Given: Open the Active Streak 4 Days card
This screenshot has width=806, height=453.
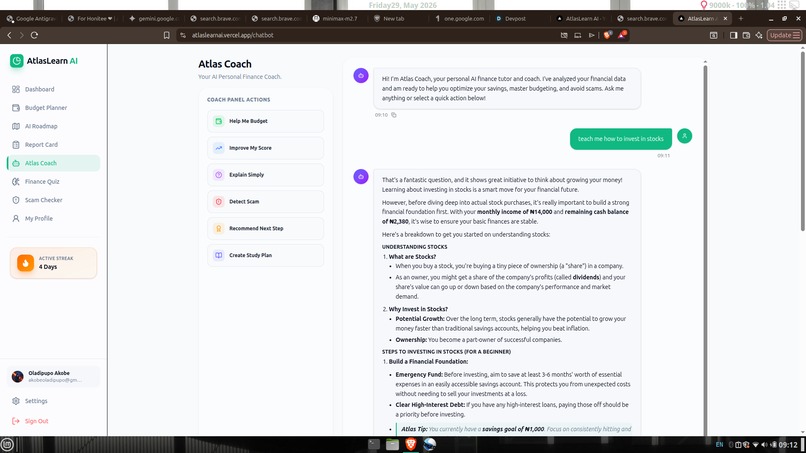Looking at the screenshot, I should pyautogui.click(x=53, y=263).
